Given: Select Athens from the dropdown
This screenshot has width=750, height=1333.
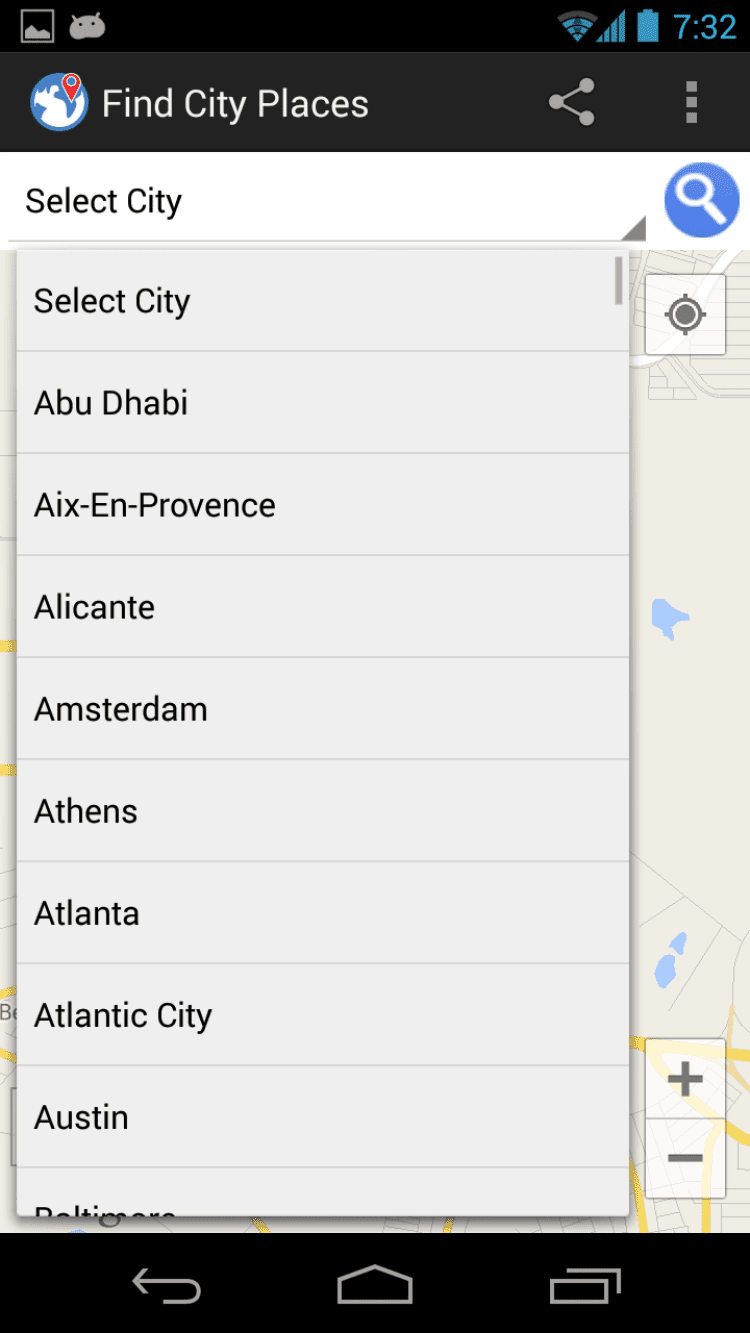Looking at the screenshot, I should point(322,811).
